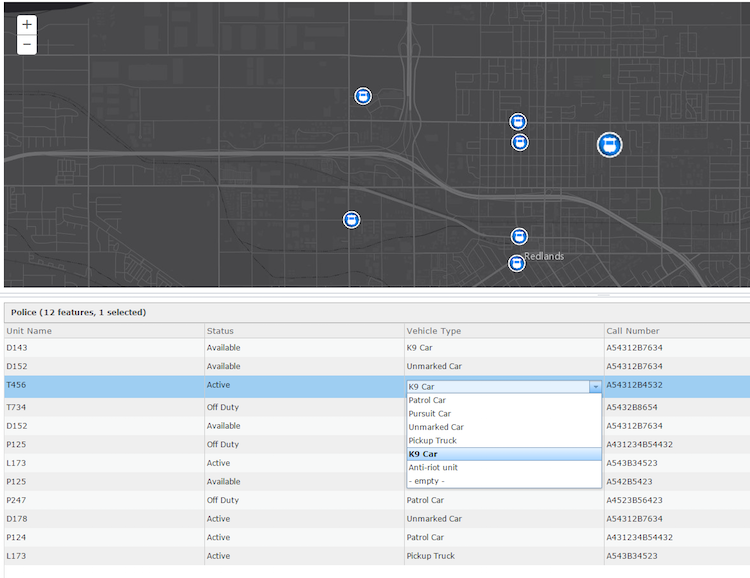Select the highlighted large police marker
750x578 pixels.
tap(609, 145)
